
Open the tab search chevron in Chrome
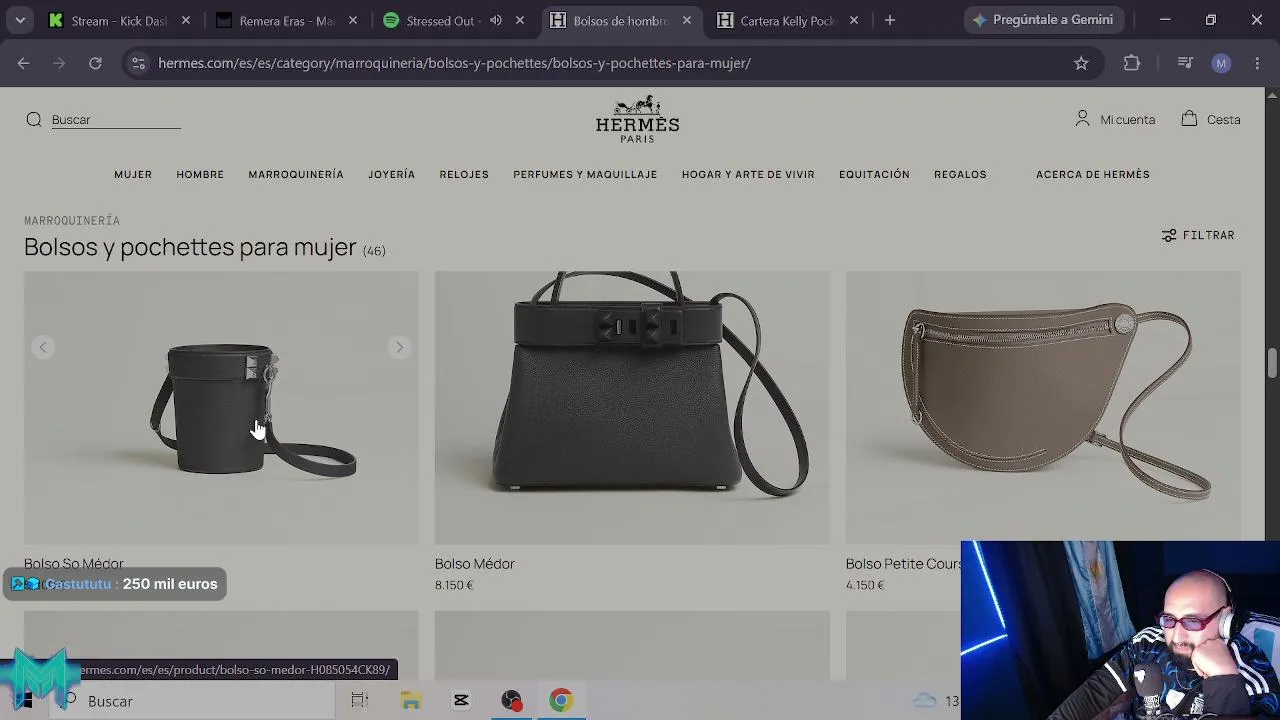[x=20, y=20]
